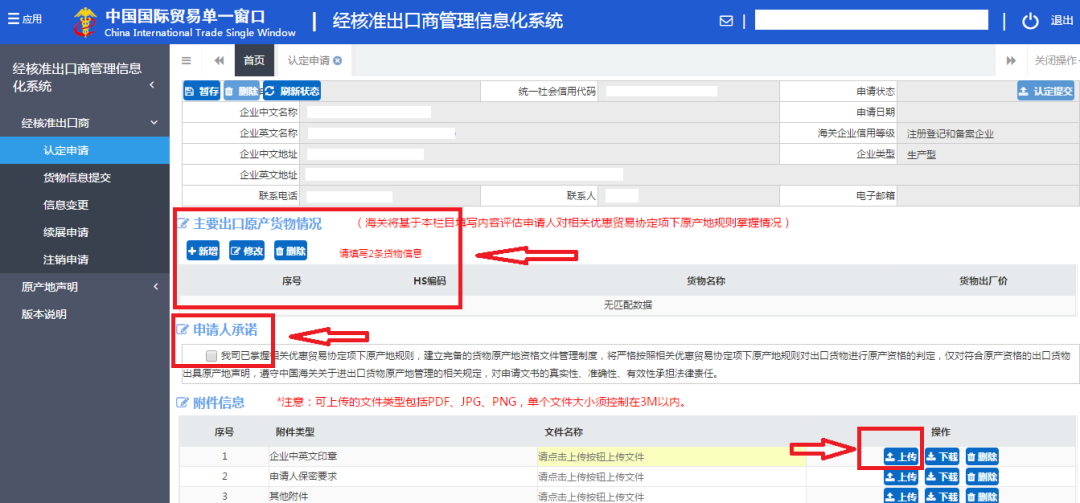Close the 认定申请 tab
Screen dimensions: 1080x503
coord(338,61)
